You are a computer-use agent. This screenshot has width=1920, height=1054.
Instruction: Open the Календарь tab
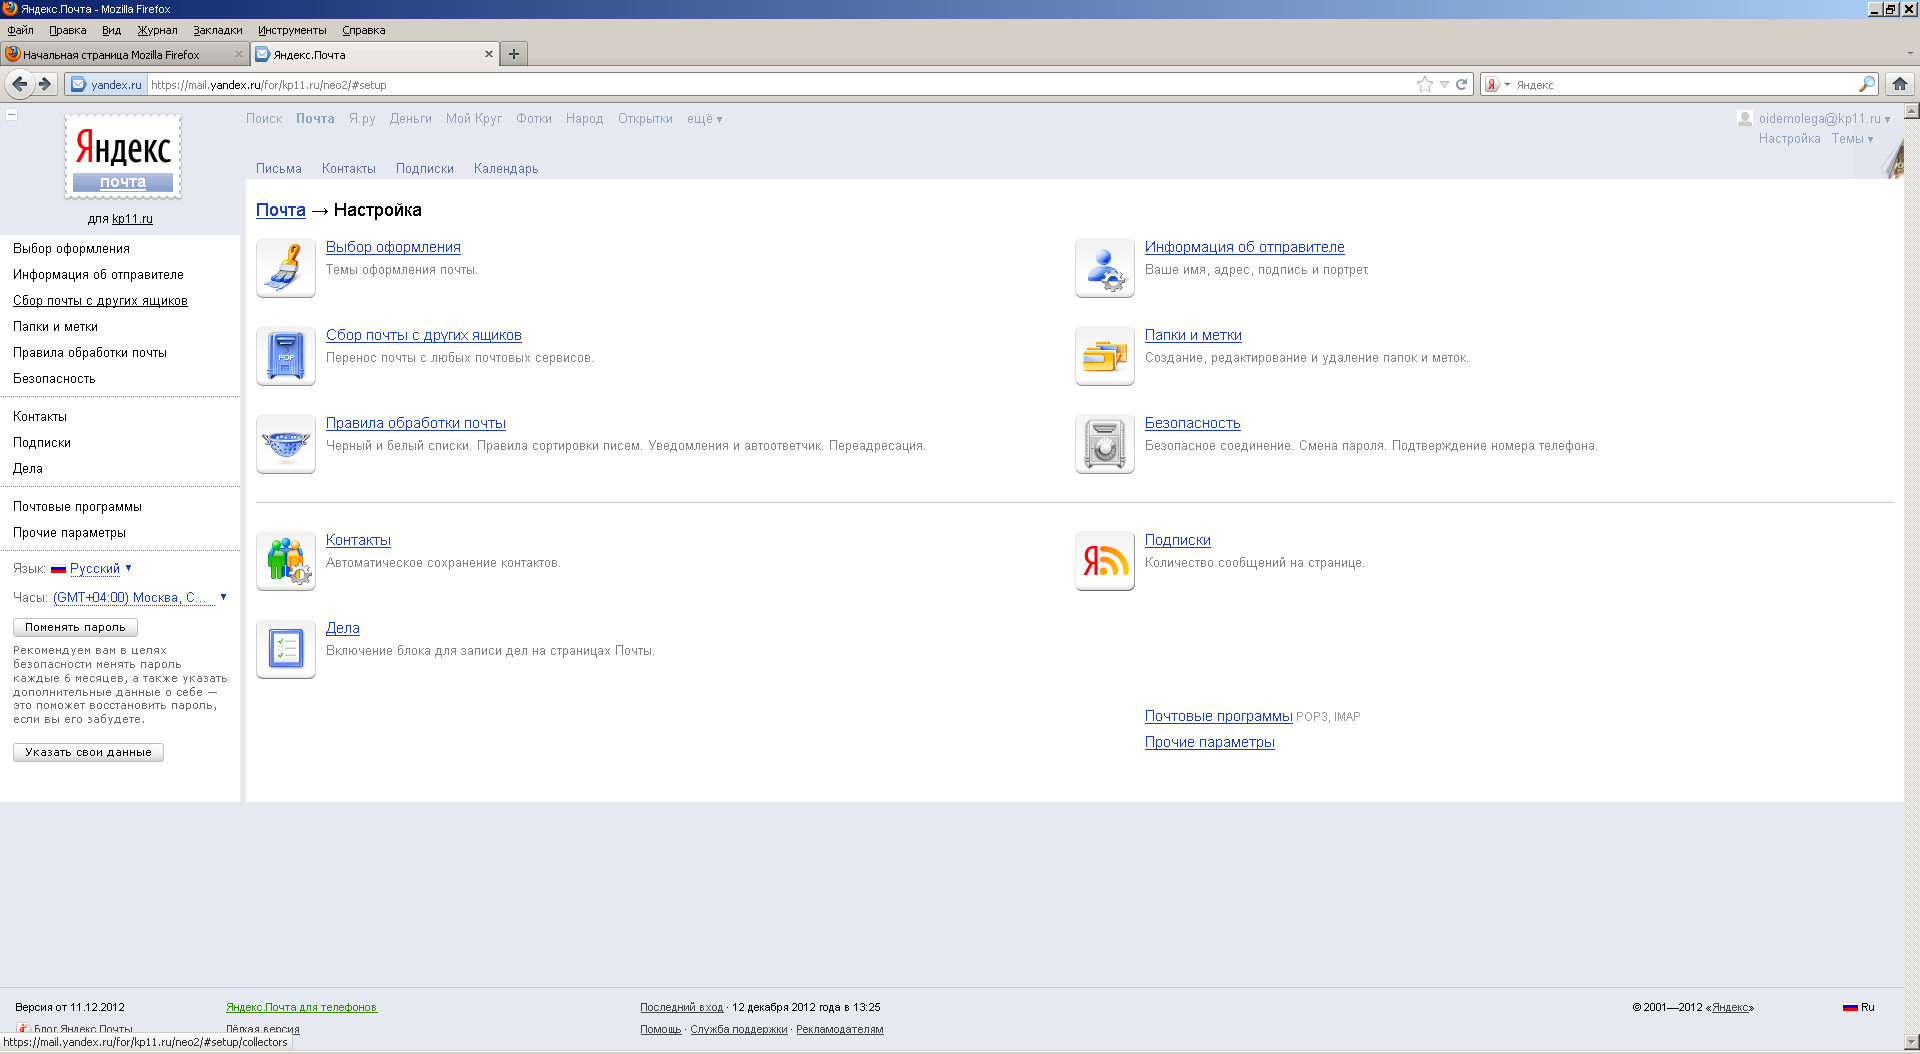506,168
